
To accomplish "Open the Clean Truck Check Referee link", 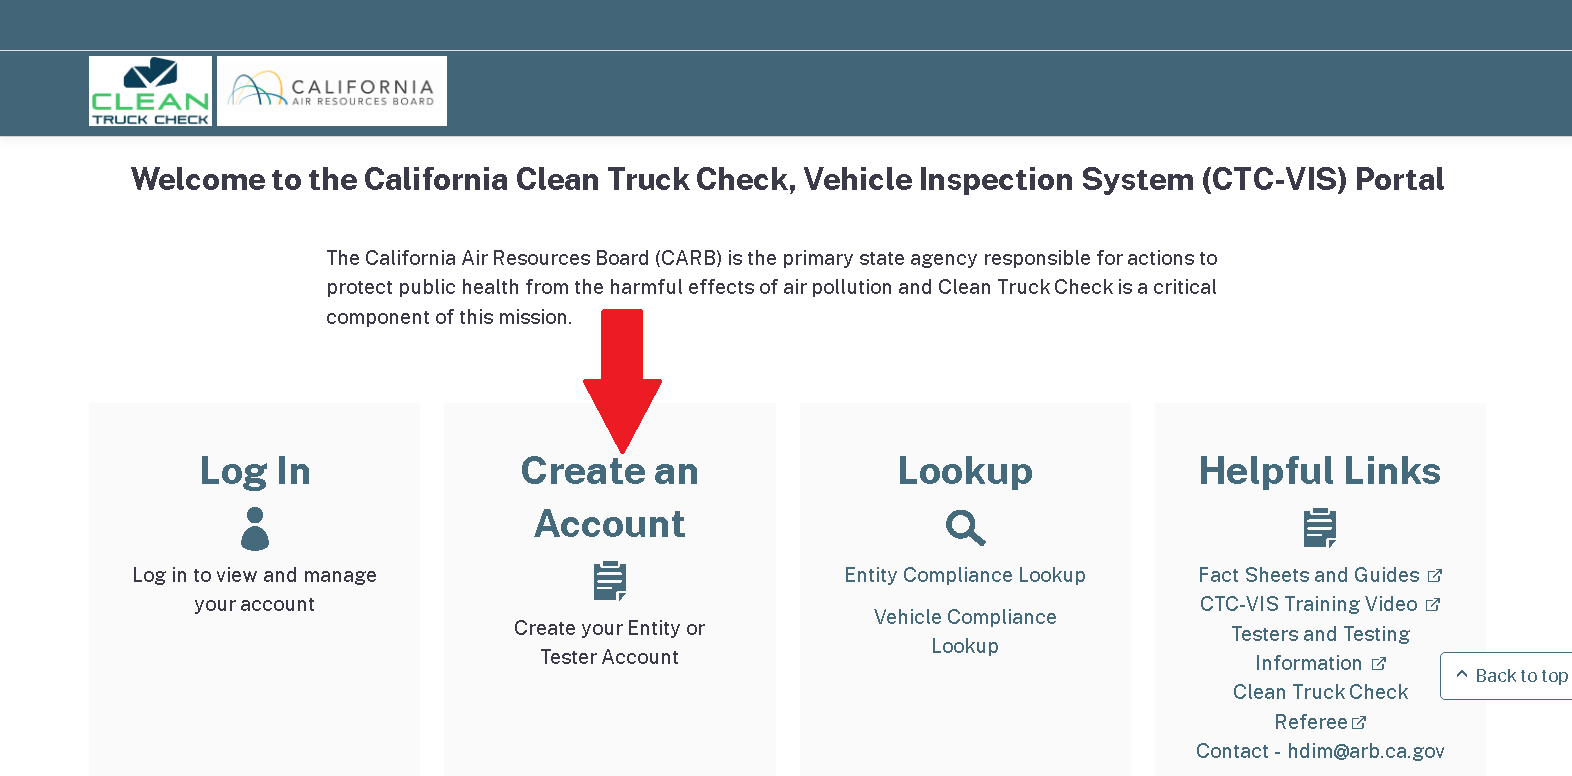I will 1320,706.
